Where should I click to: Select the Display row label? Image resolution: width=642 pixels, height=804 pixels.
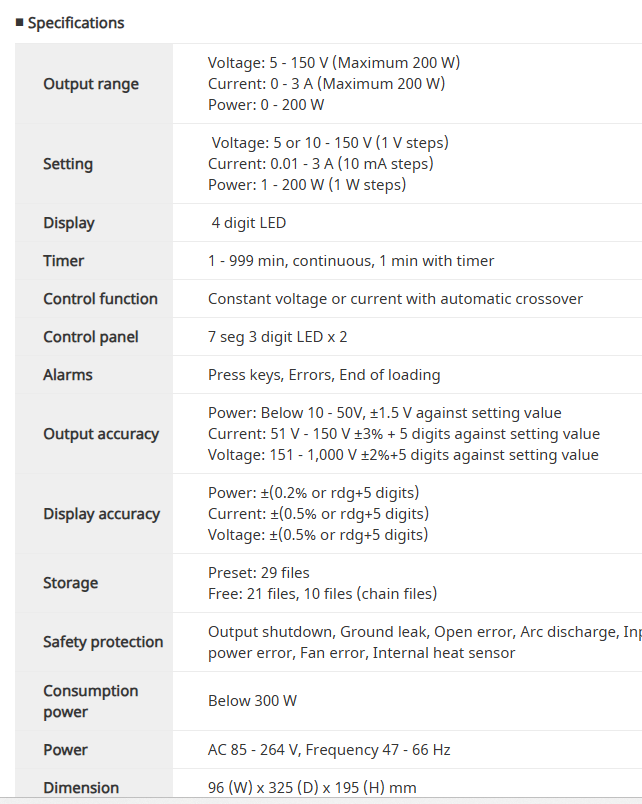coord(69,223)
